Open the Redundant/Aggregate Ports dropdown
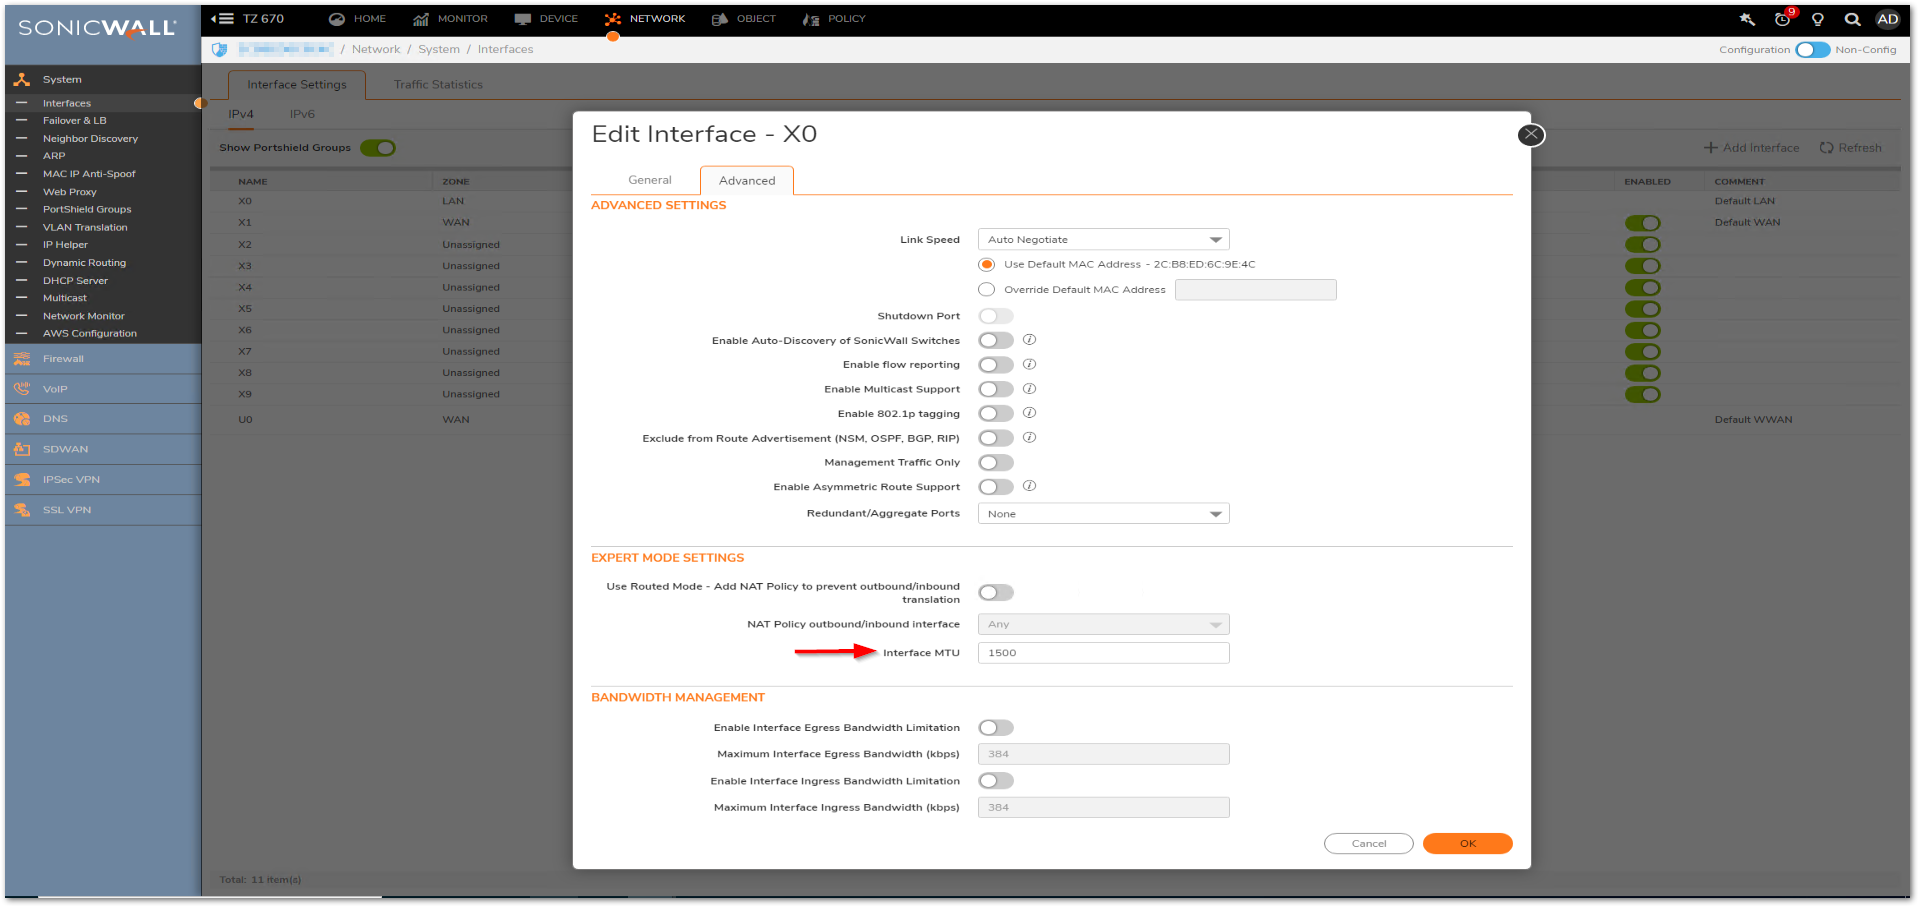1919x907 pixels. click(1103, 514)
